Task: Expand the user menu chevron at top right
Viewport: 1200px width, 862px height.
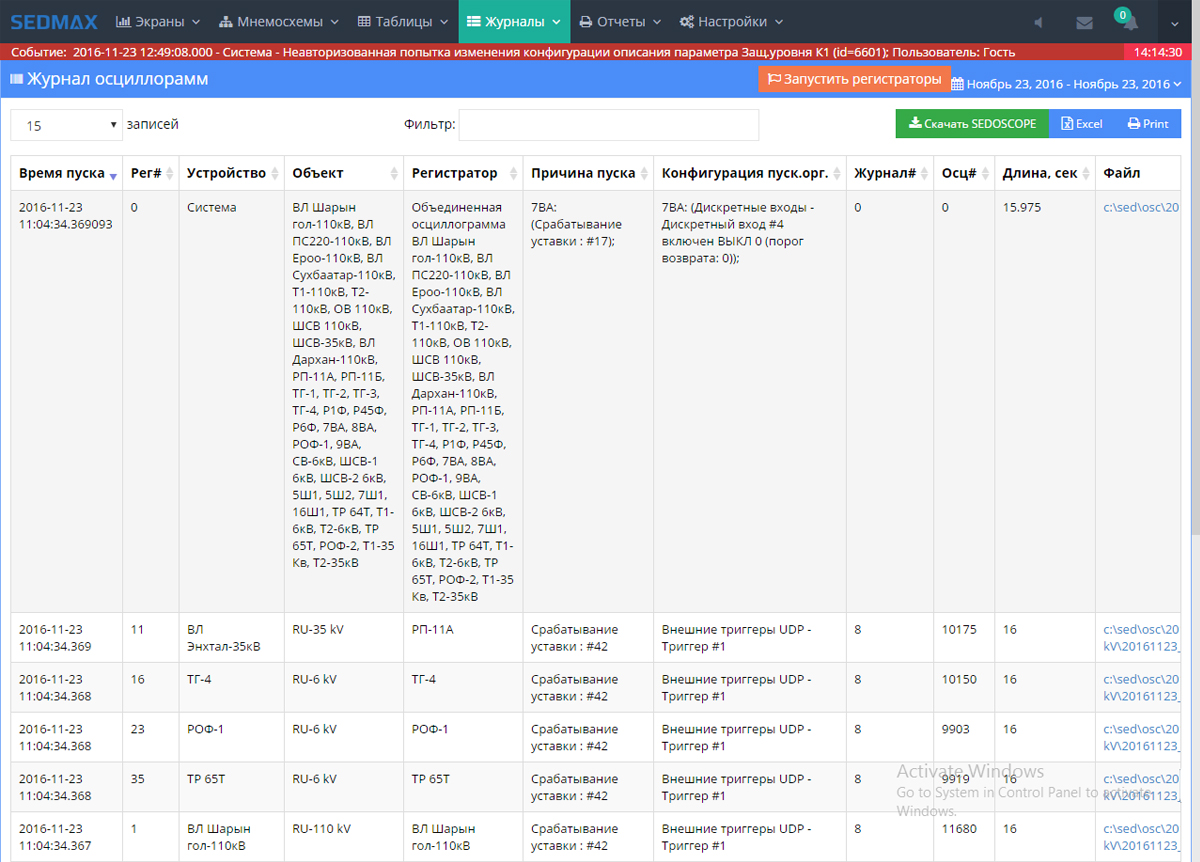Action: (1175, 22)
